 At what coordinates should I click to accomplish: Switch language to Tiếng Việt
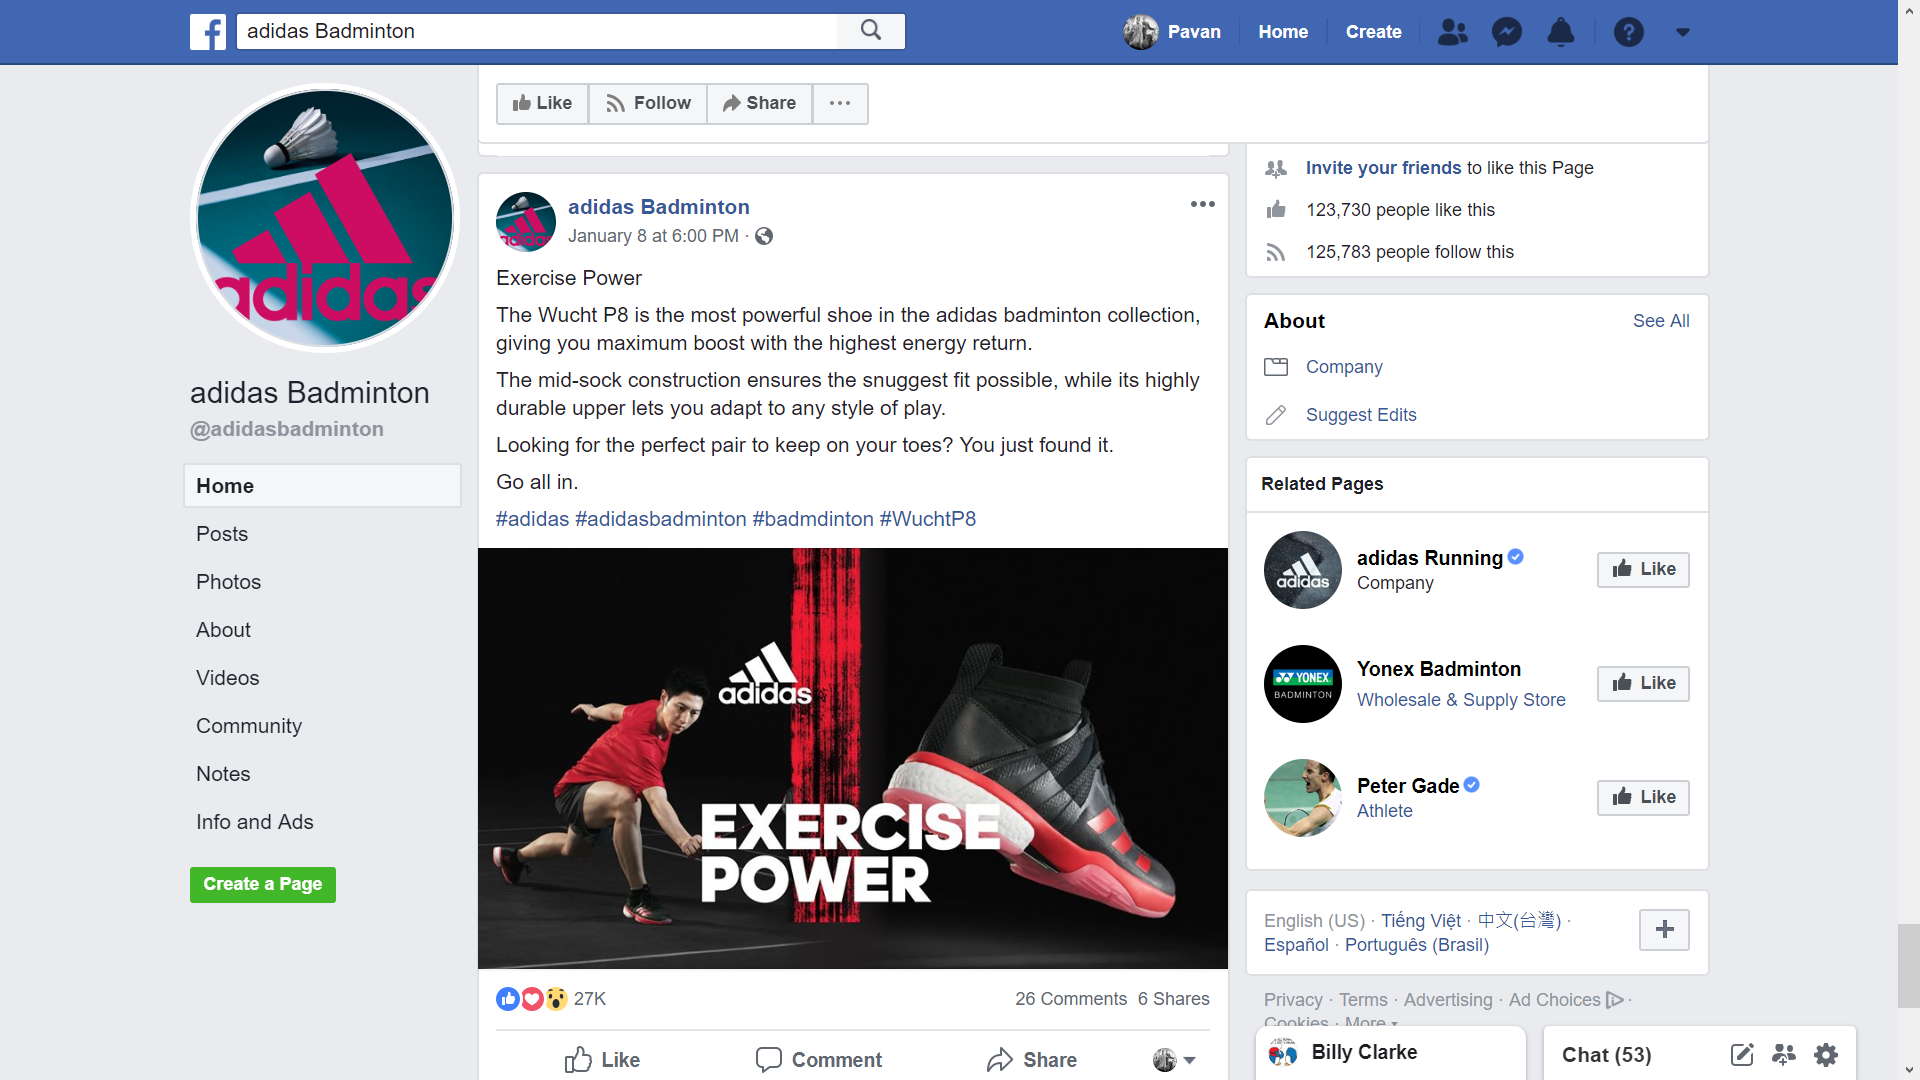[x=1421, y=920]
